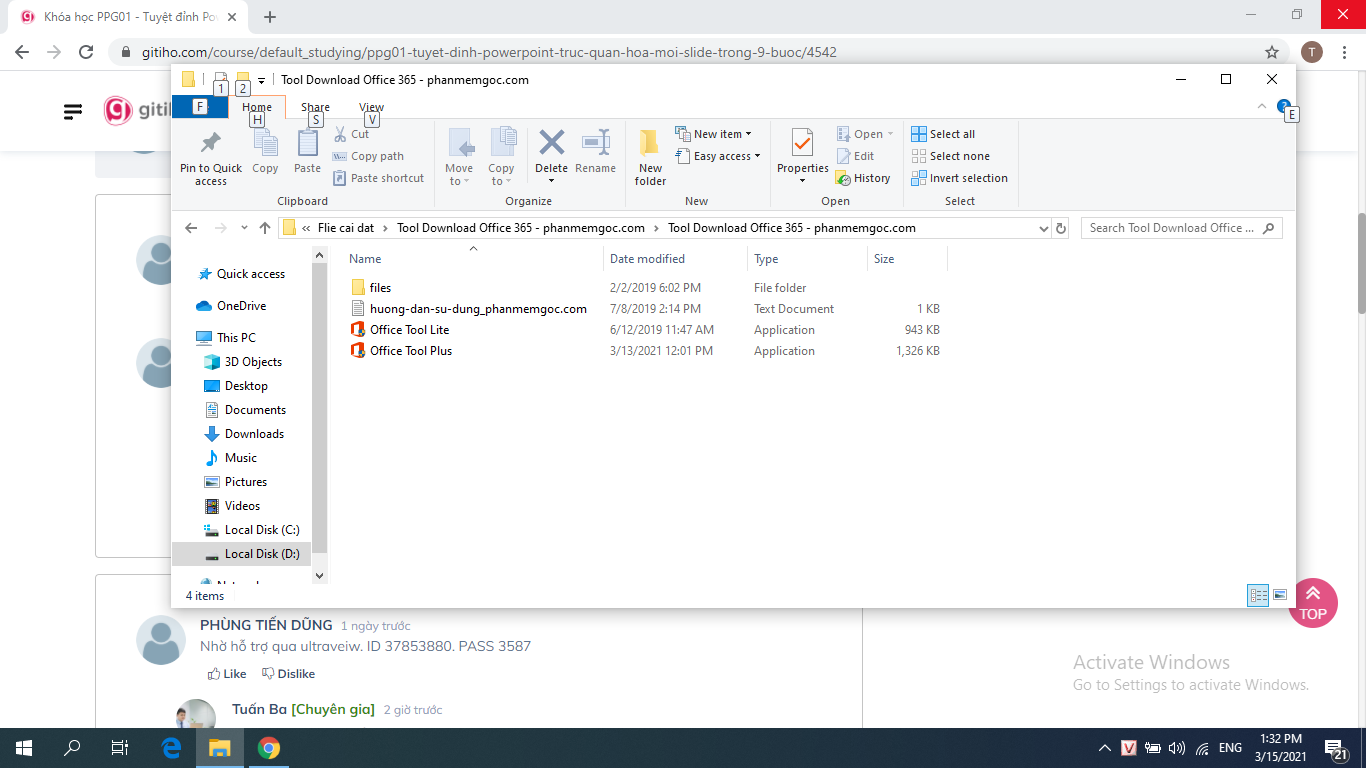Click Edit in the Open group
The height and width of the screenshot is (768, 1366).
[855, 156]
